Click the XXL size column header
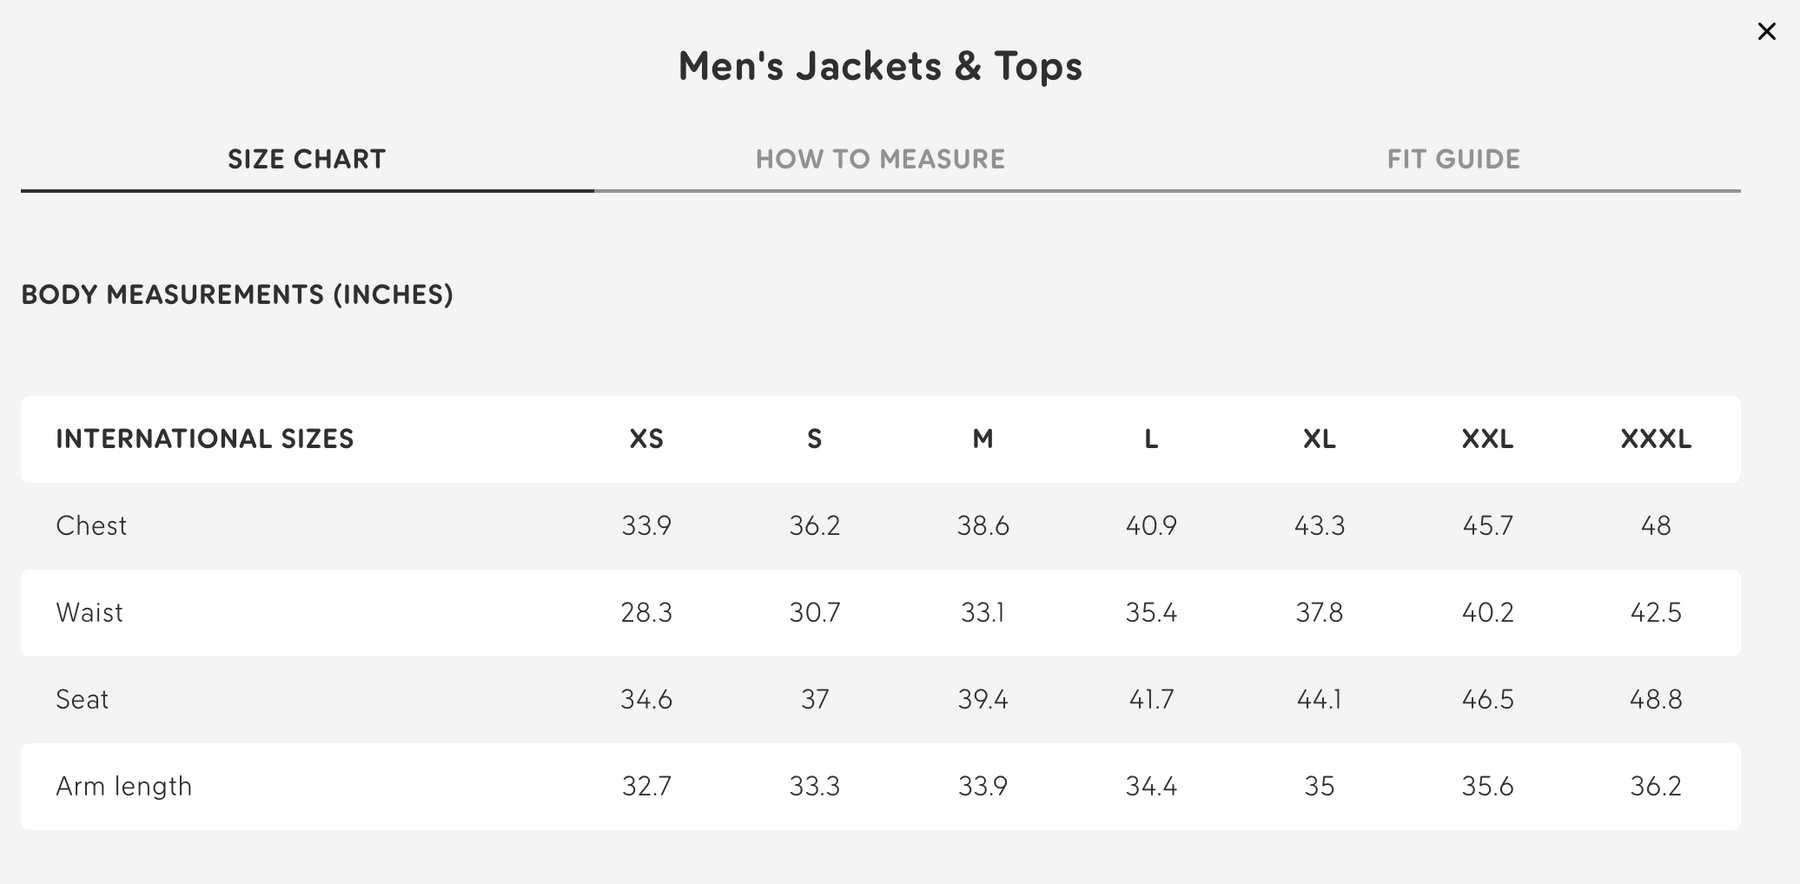 (1487, 439)
